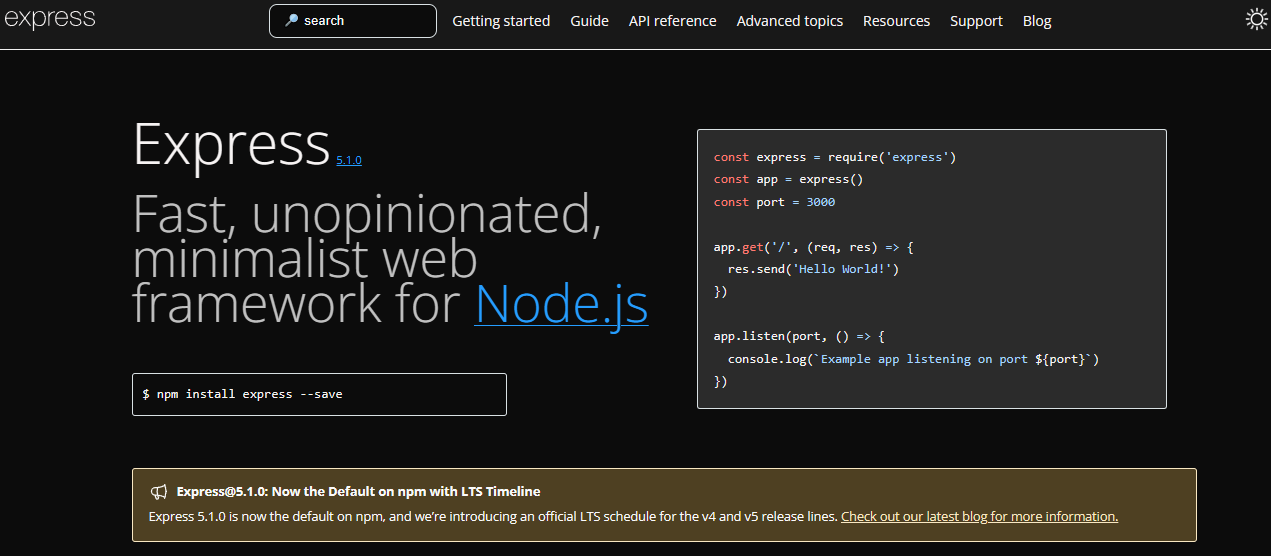Click the magnifier icon in search box
The width and height of the screenshot is (1271, 556).
point(291,20)
